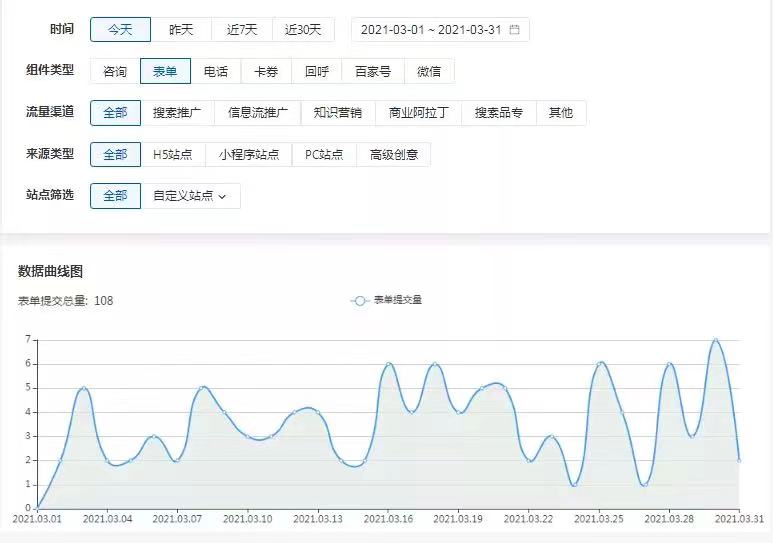The width and height of the screenshot is (773, 543).
Task: Choose 回呼 component type
Action: point(316,71)
